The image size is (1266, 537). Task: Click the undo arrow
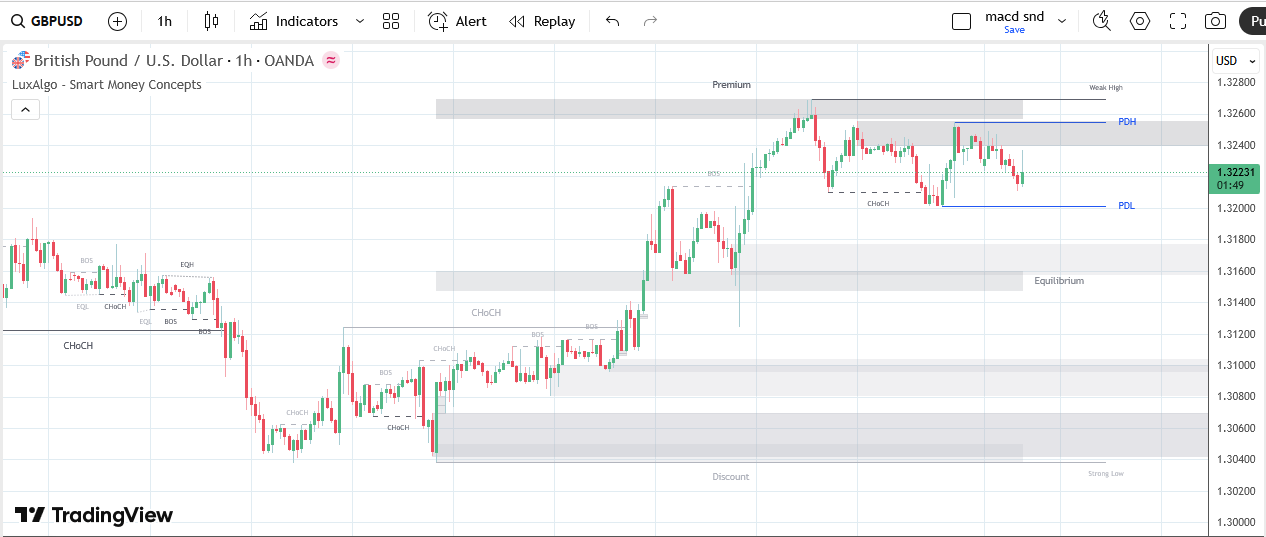pyautogui.click(x=612, y=21)
